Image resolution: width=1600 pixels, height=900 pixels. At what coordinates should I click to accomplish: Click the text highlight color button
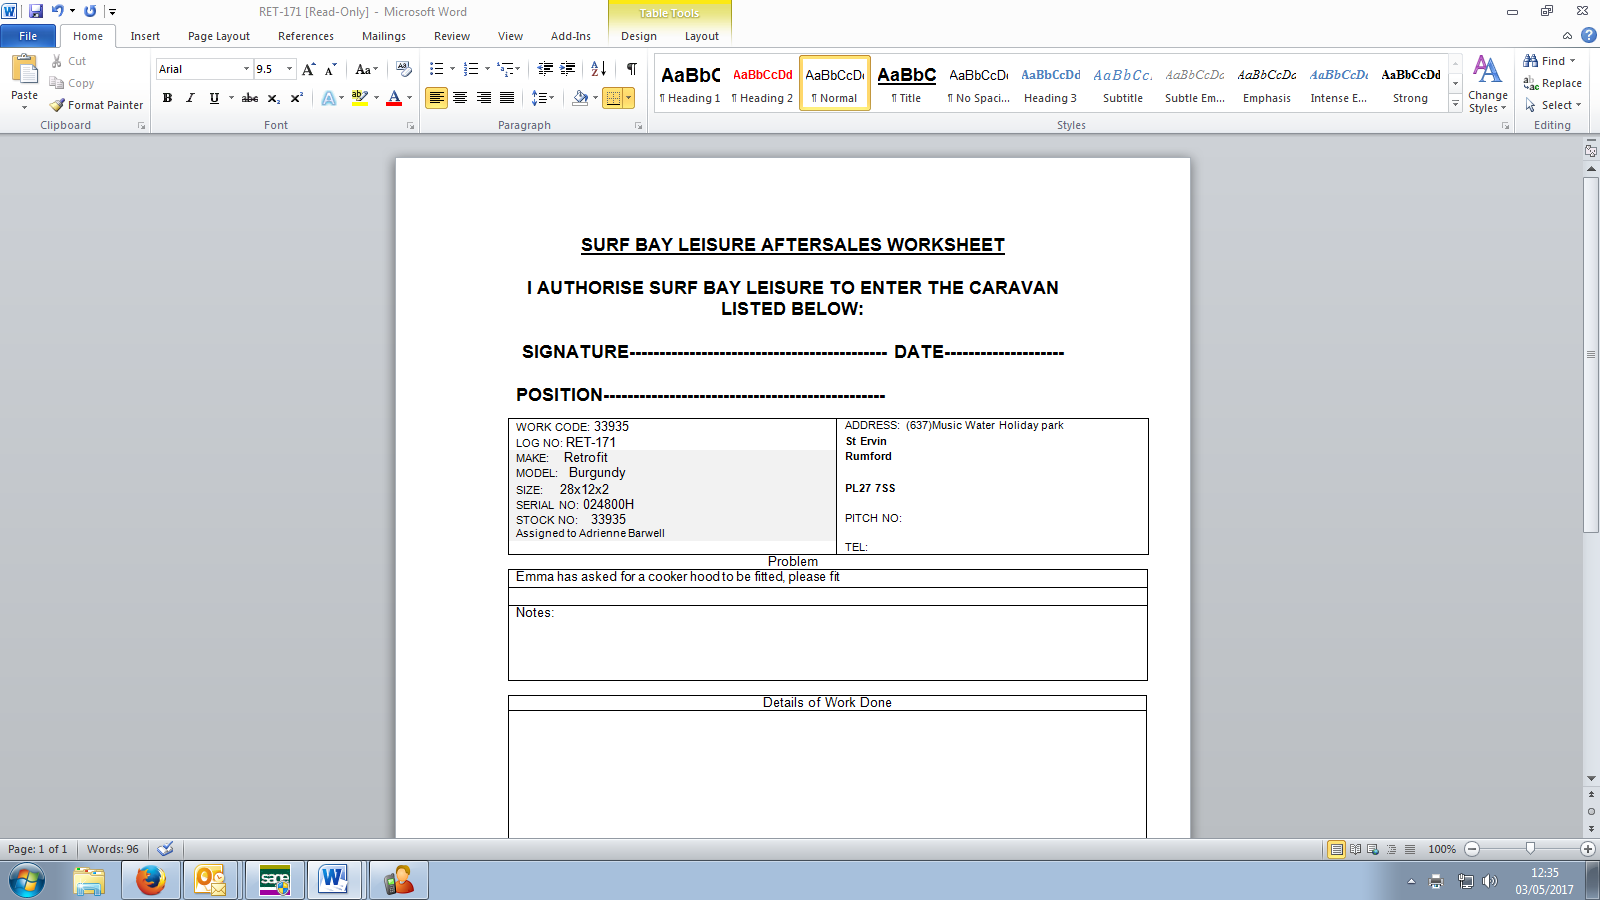360,98
